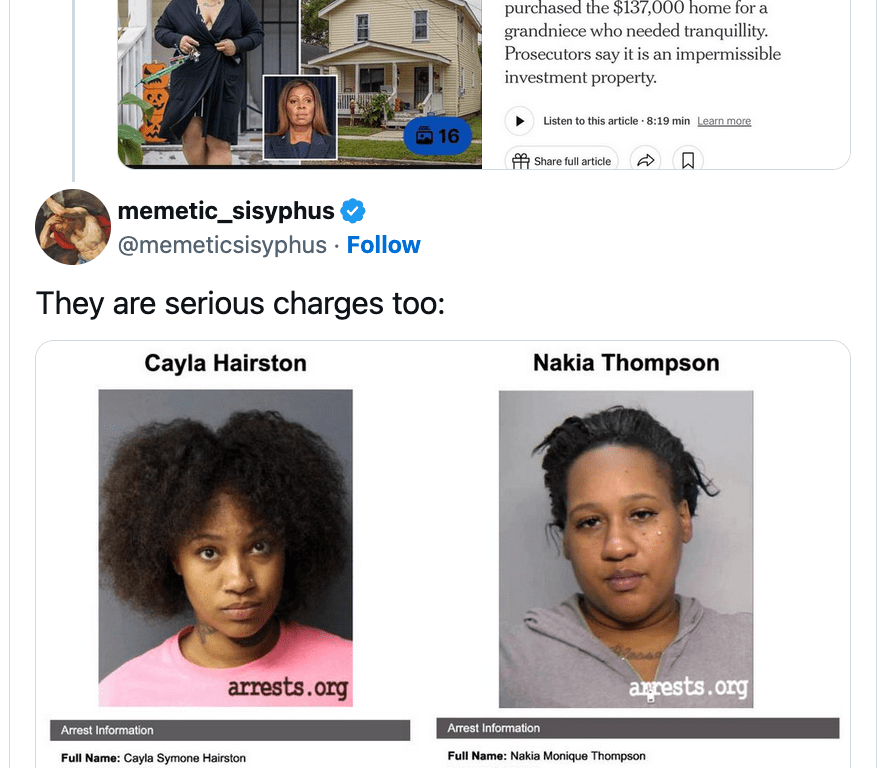Click the gift icon in Share full article
894x768 pixels.
click(521, 161)
